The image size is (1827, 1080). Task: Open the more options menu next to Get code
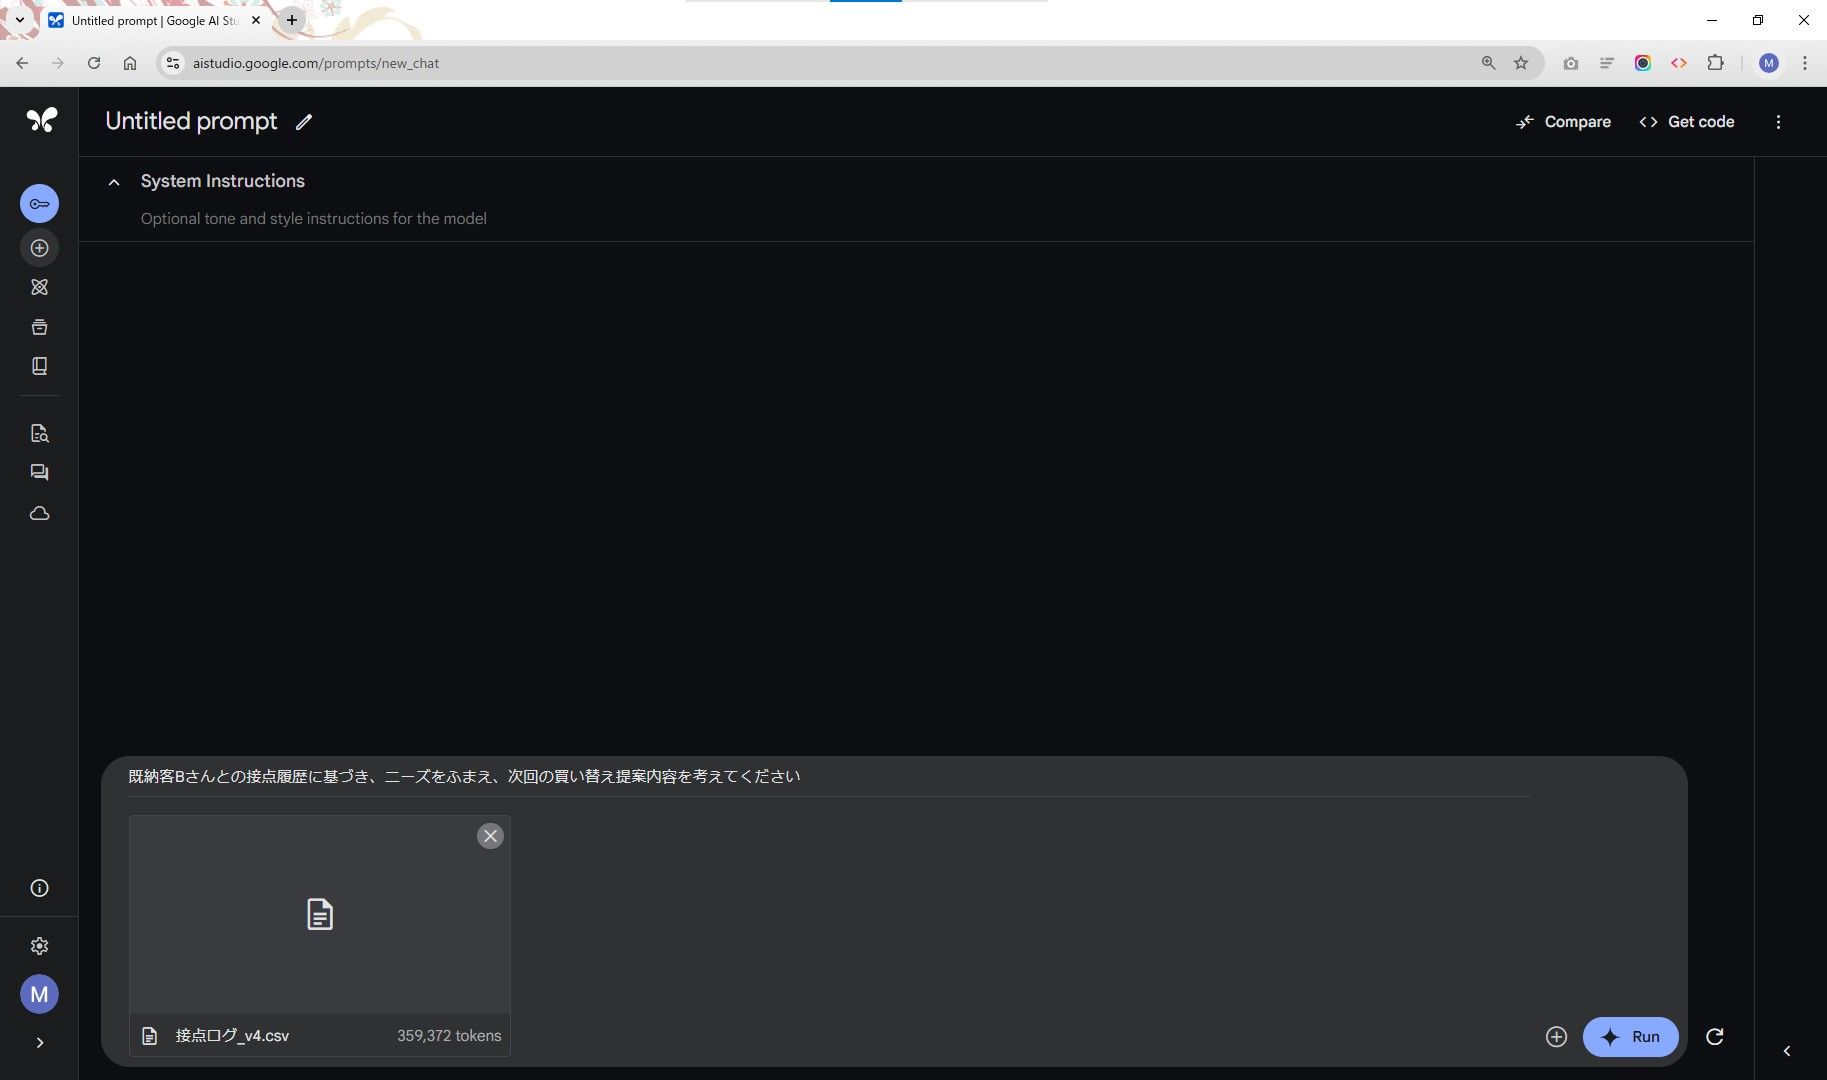pos(1778,122)
